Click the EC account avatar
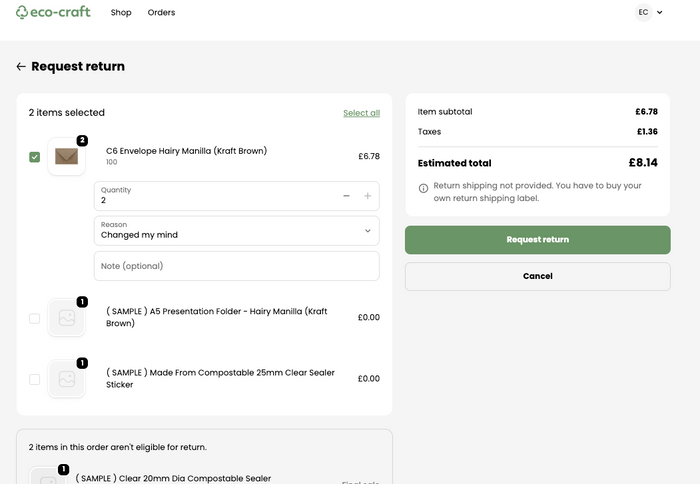 tap(643, 12)
